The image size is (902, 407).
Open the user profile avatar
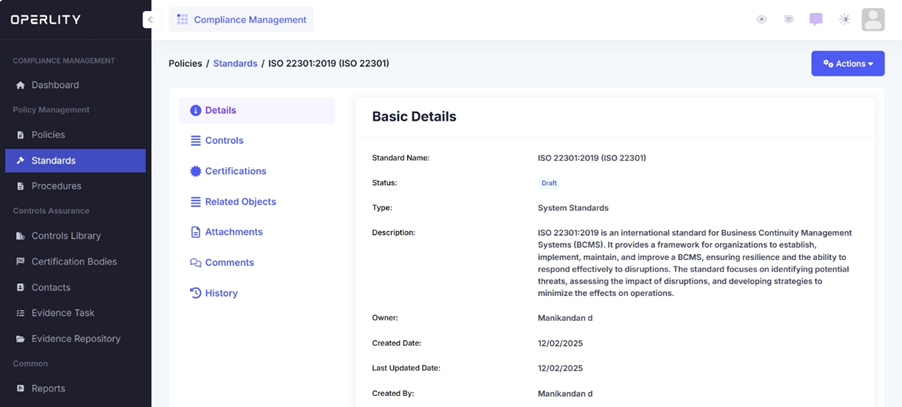pos(873,19)
